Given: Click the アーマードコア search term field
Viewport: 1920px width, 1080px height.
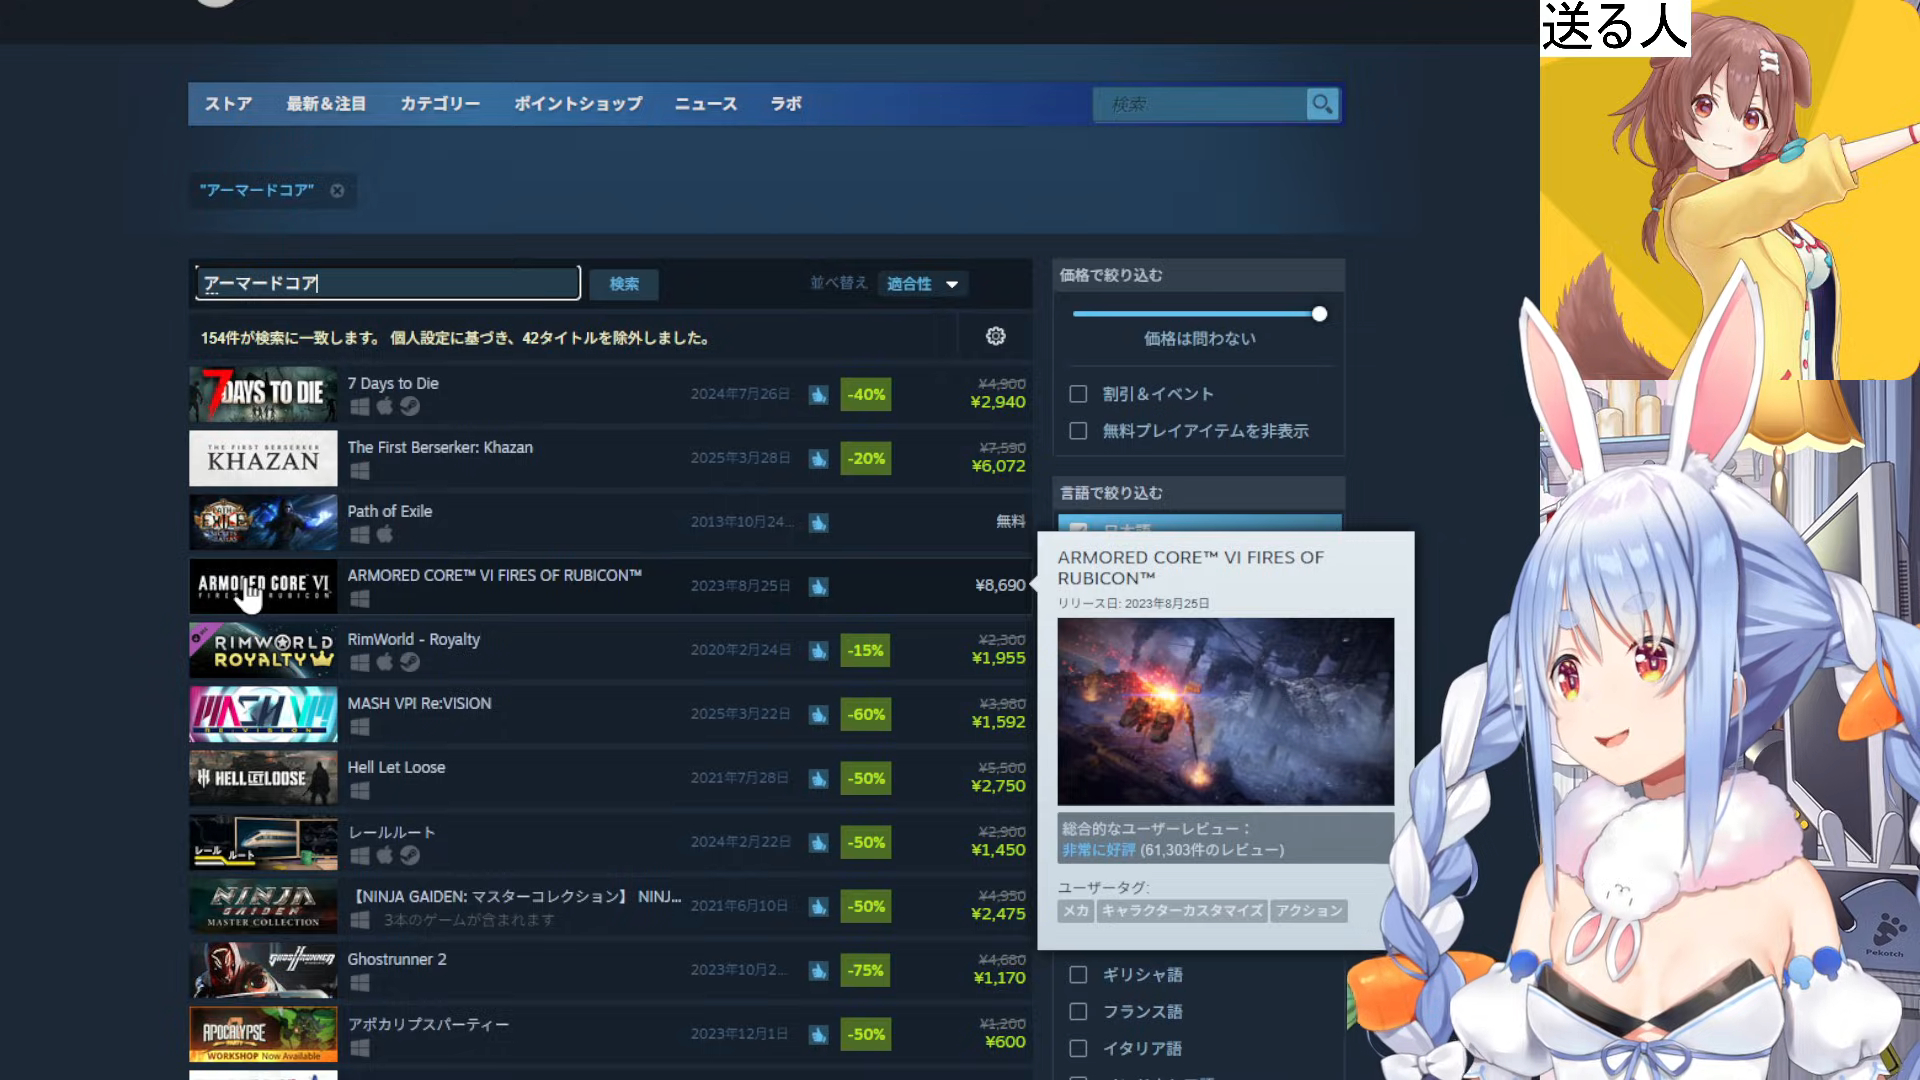Looking at the screenshot, I should [388, 283].
